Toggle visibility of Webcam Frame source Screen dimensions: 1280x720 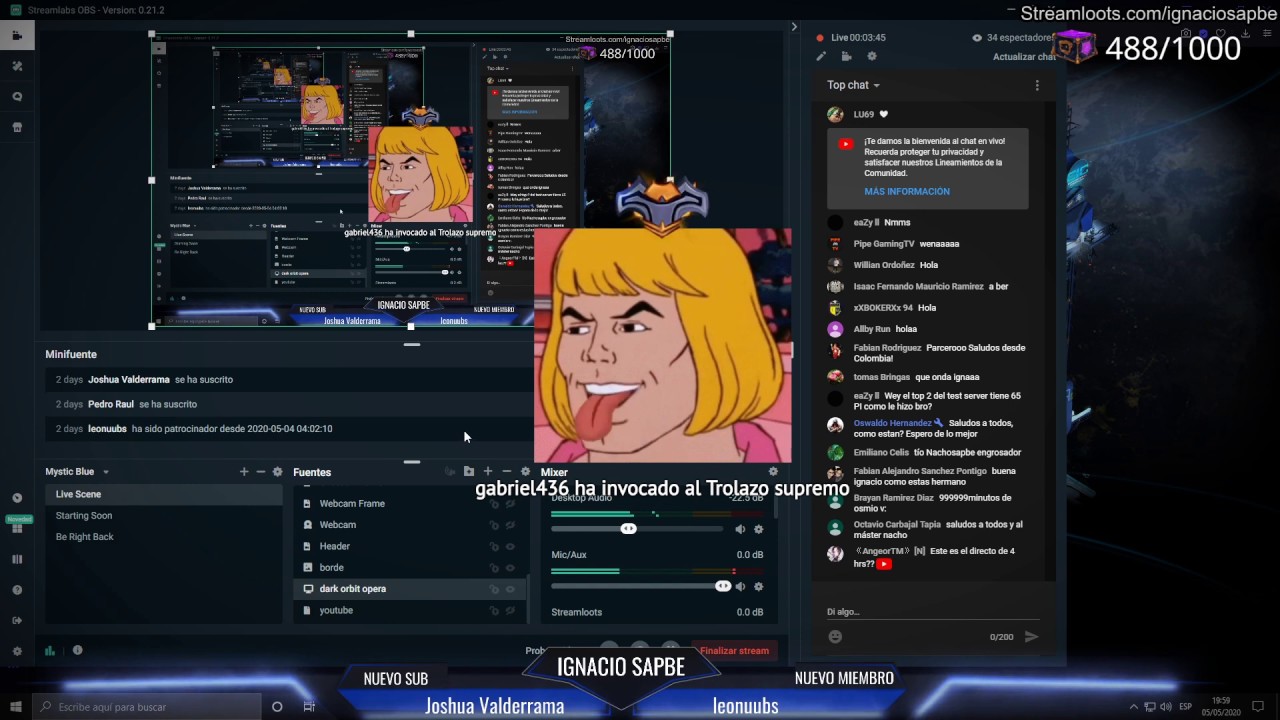(x=510, y=504)
